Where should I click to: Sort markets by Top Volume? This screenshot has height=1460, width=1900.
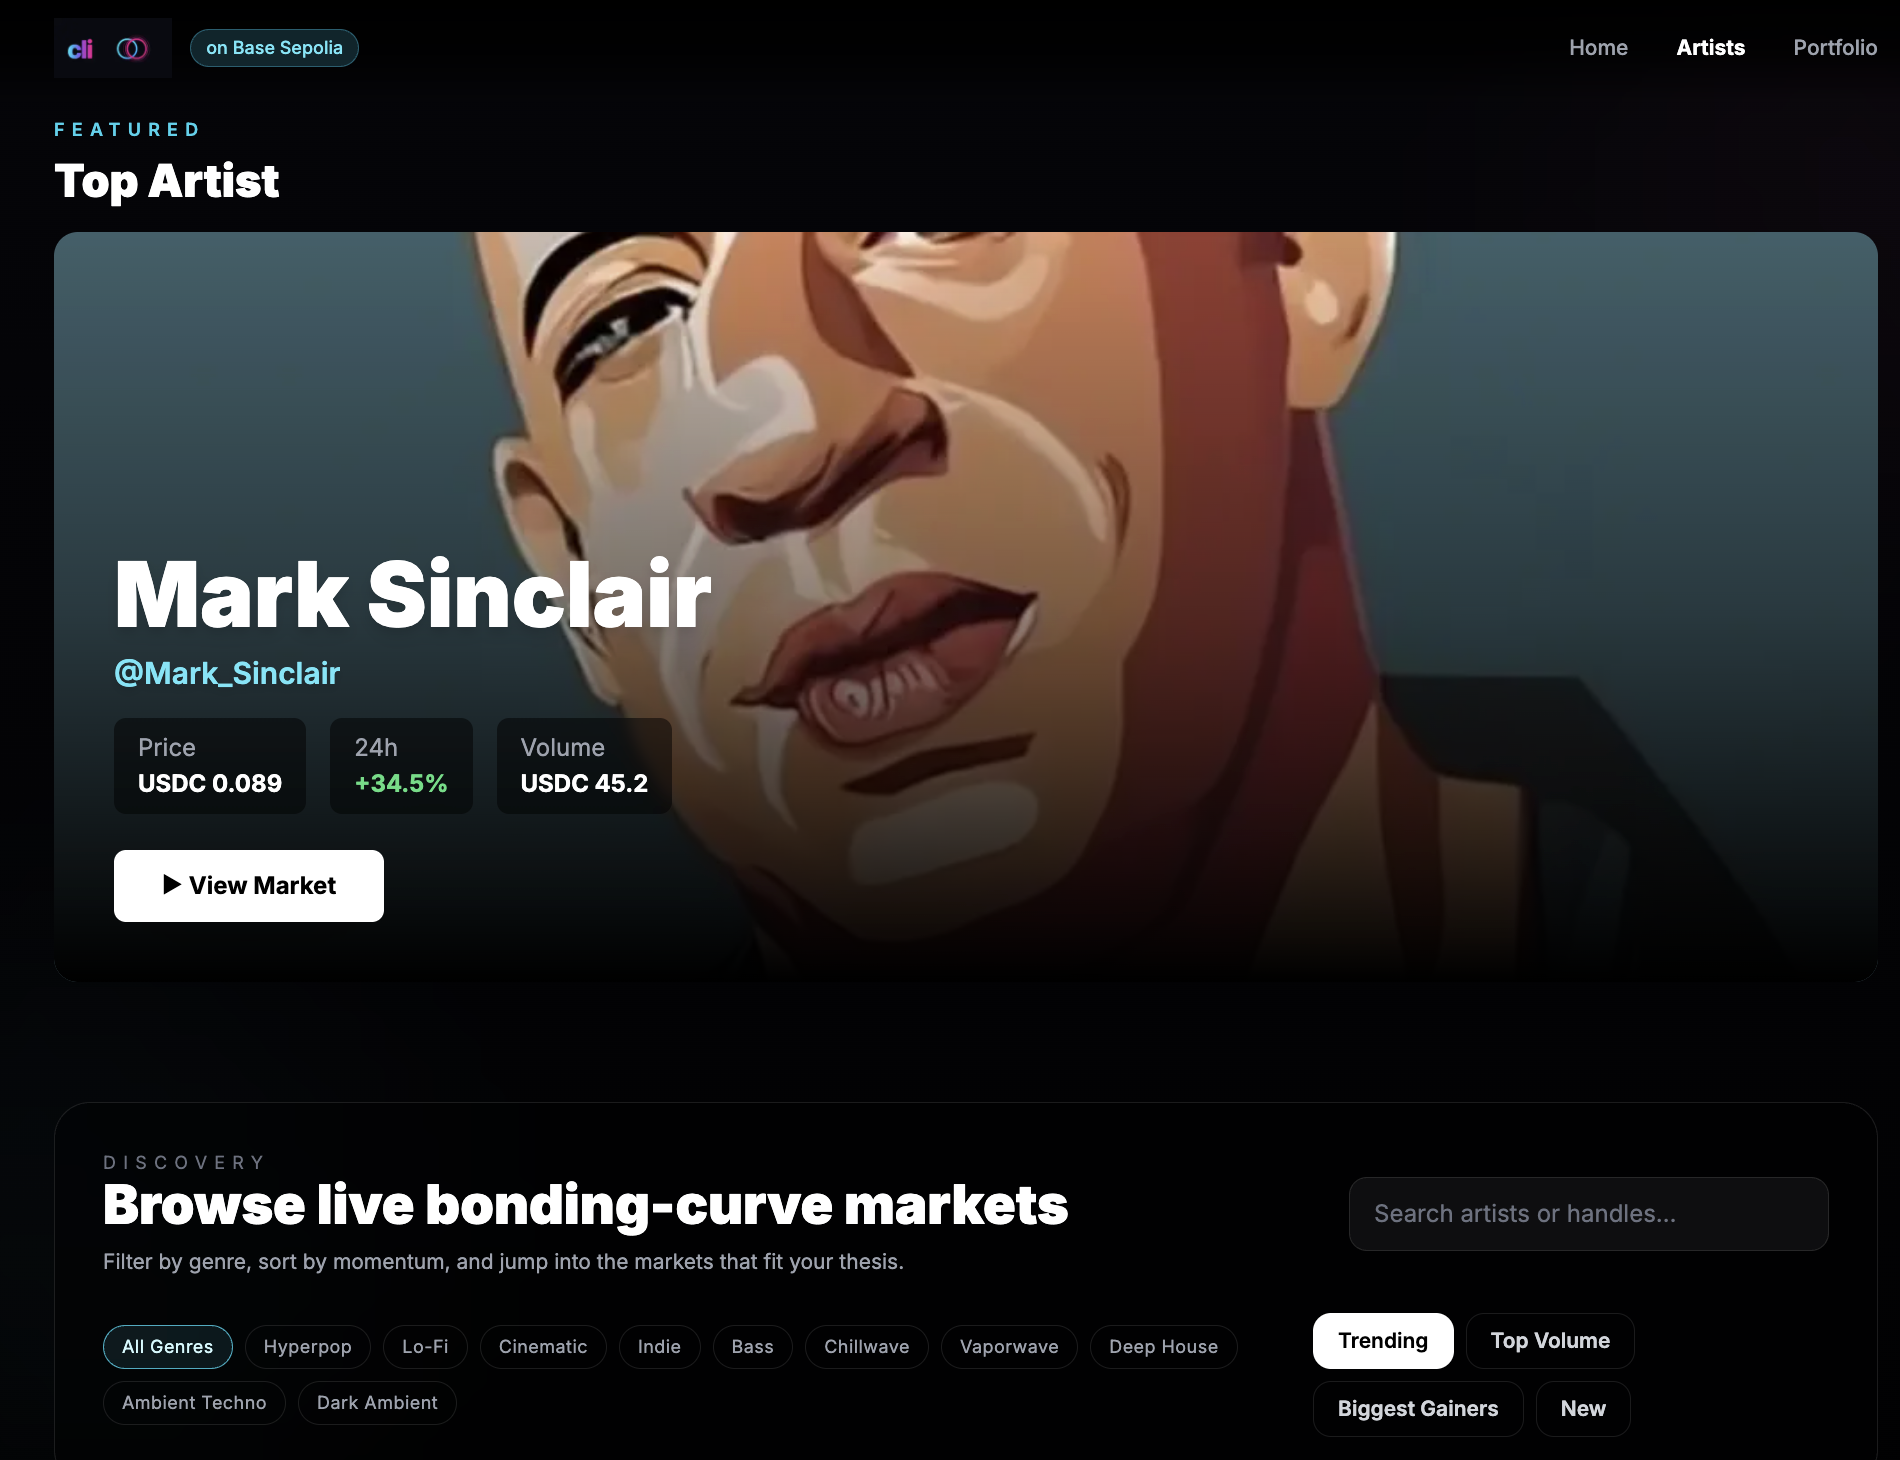[x=1550, y=1341]
